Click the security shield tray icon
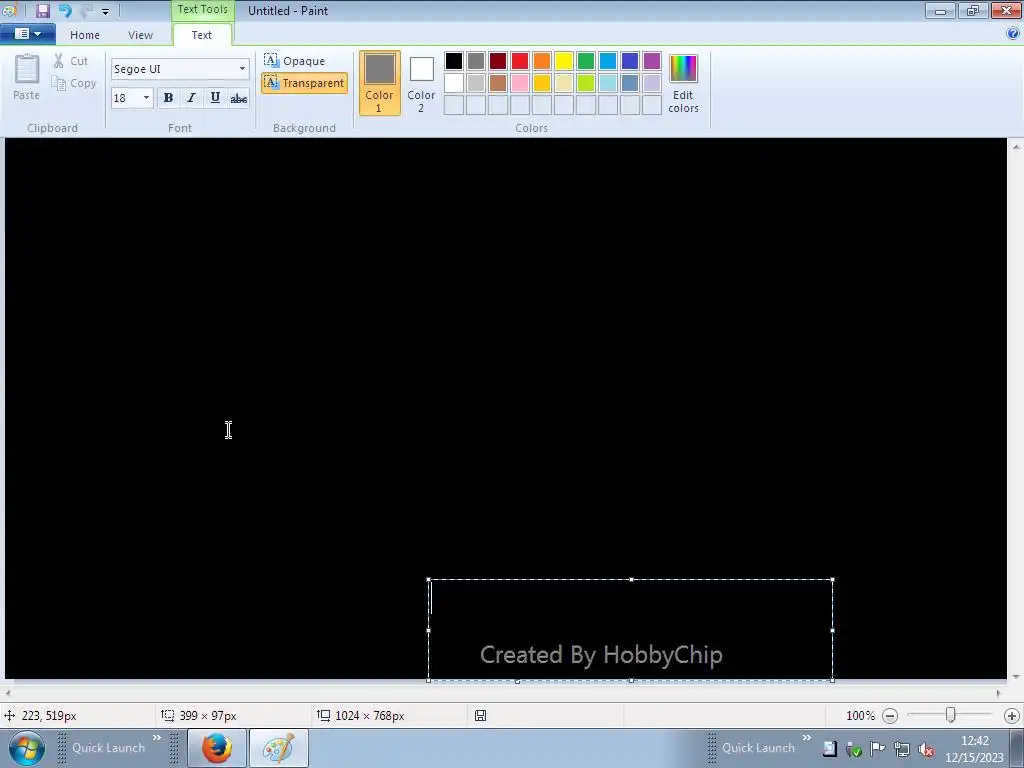This screenshot has width=1024, height=768. (854, 750)
